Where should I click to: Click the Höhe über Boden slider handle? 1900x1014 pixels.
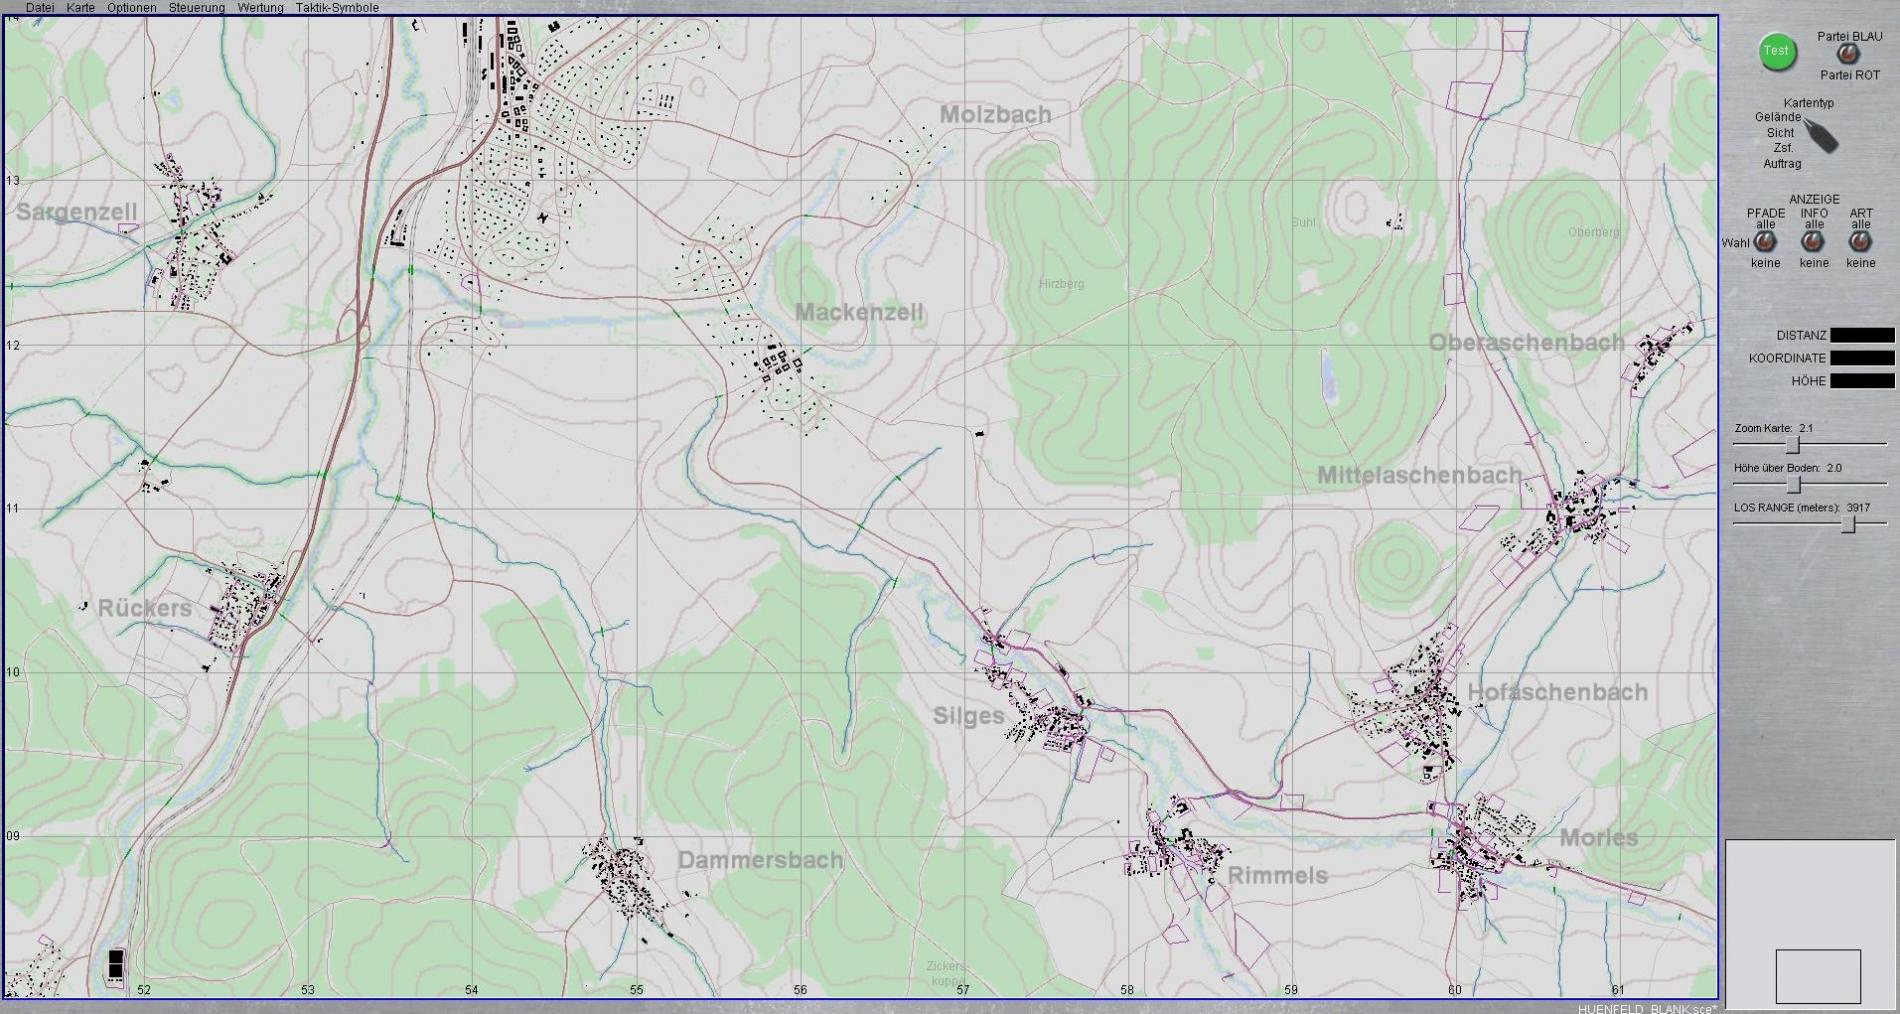pos(1794,485)
